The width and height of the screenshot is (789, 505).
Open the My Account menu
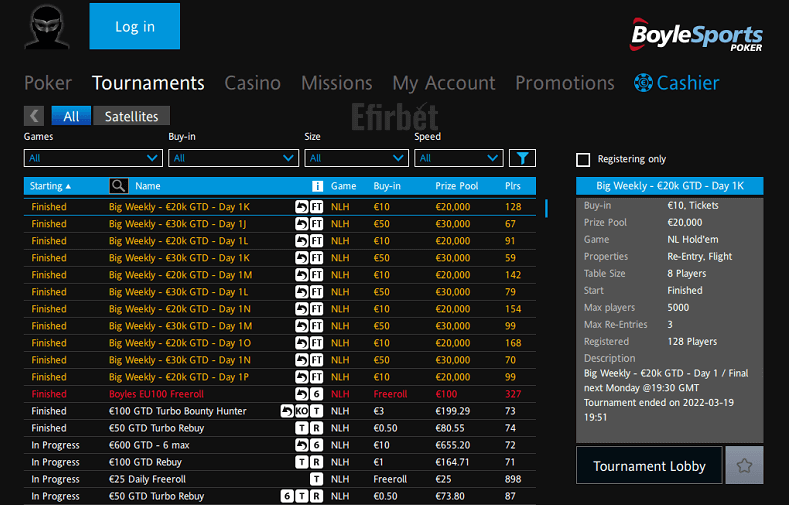(444, 83)
